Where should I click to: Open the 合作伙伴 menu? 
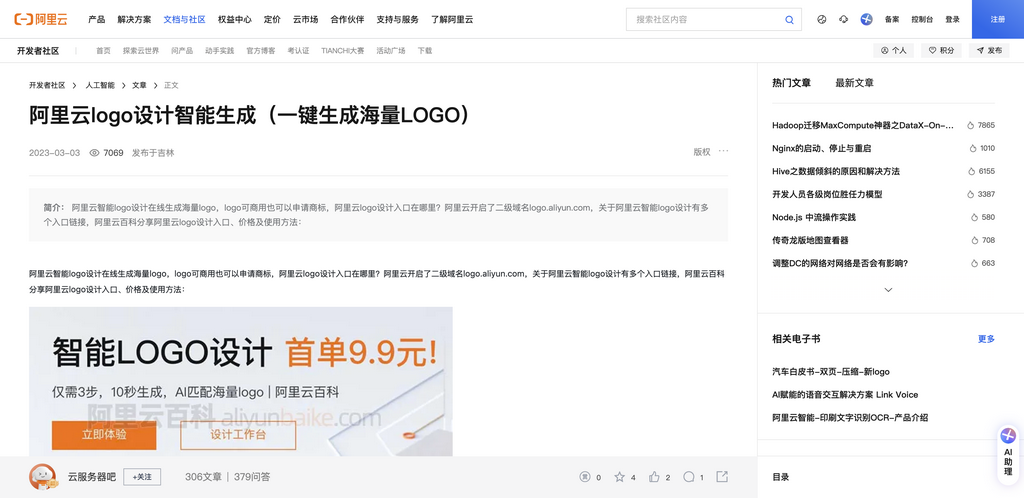[x=347, y=20]
